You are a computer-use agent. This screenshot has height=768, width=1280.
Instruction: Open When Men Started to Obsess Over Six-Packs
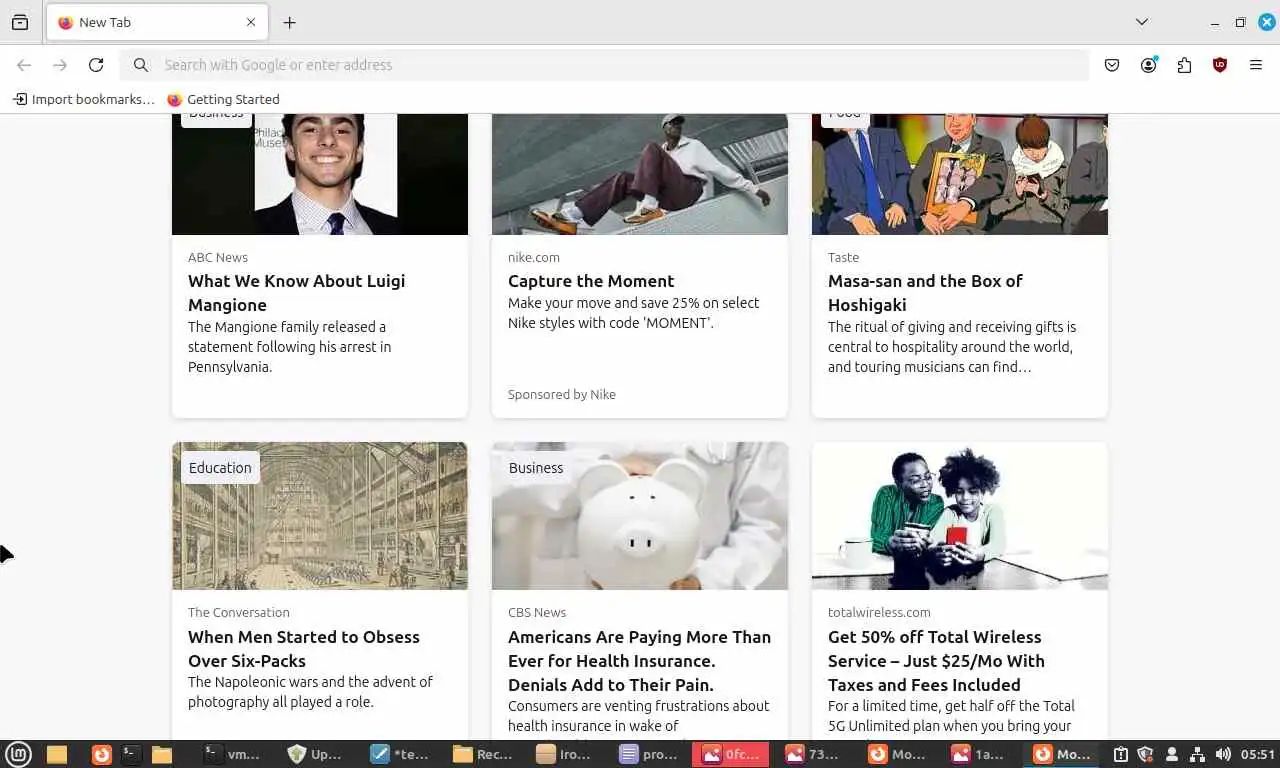point(304,649)
